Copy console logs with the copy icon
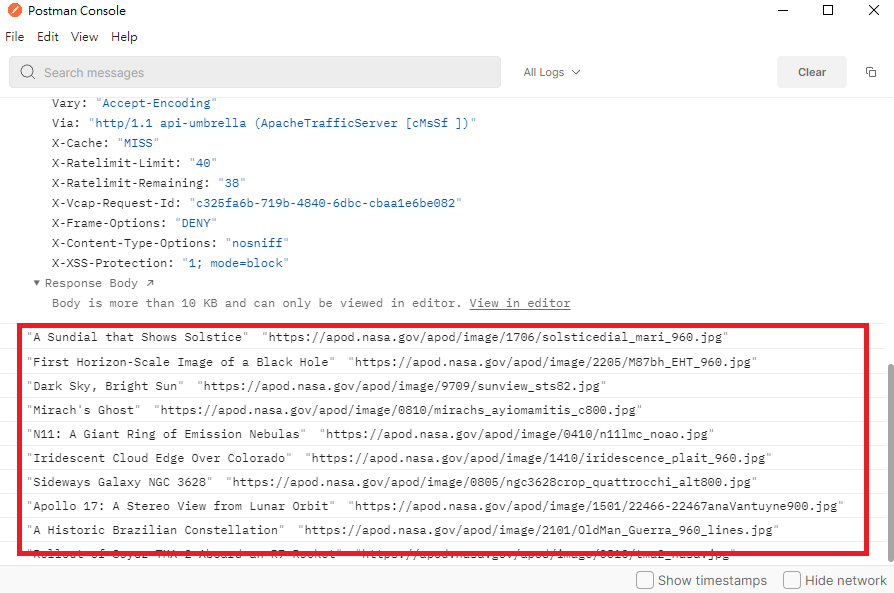Image resolution: width=894 pixels, height=593 pixels. [x=871, y=72]
